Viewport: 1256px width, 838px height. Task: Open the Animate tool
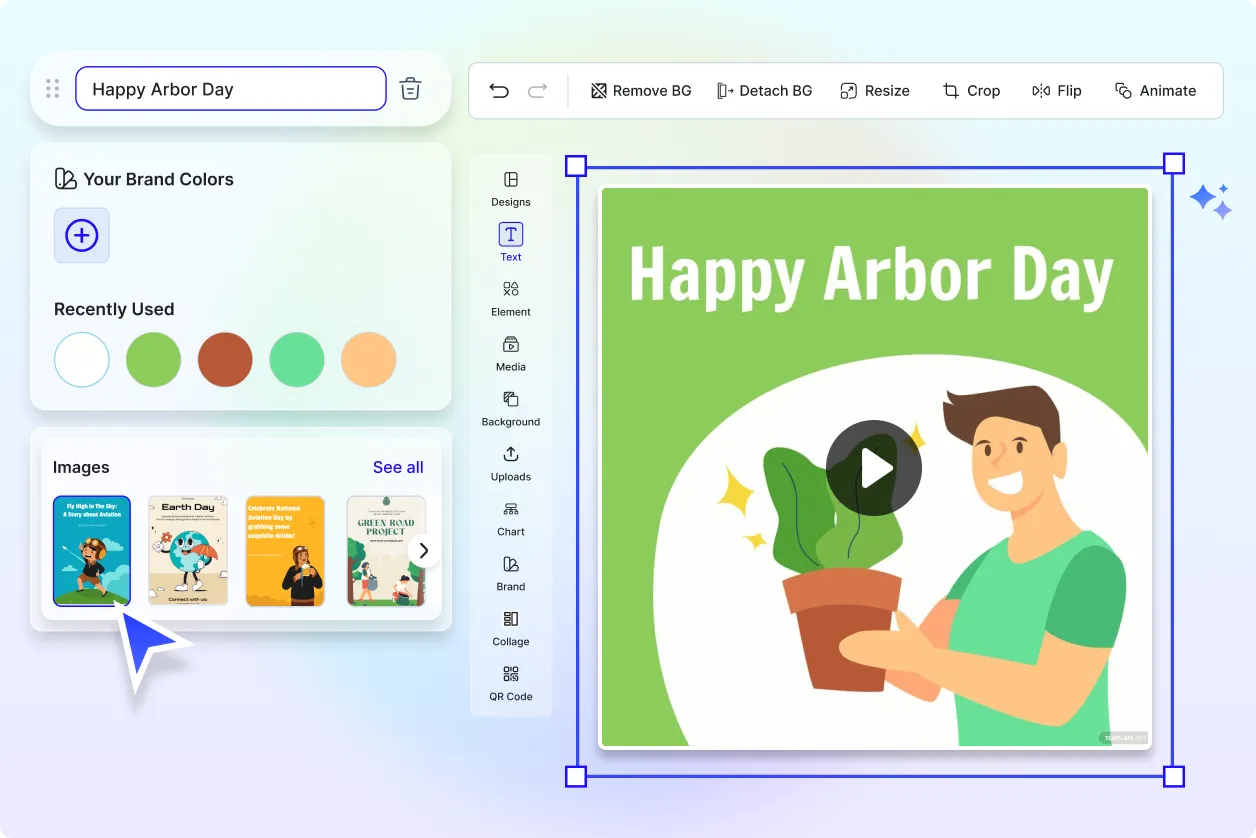tap(1156, 90)
